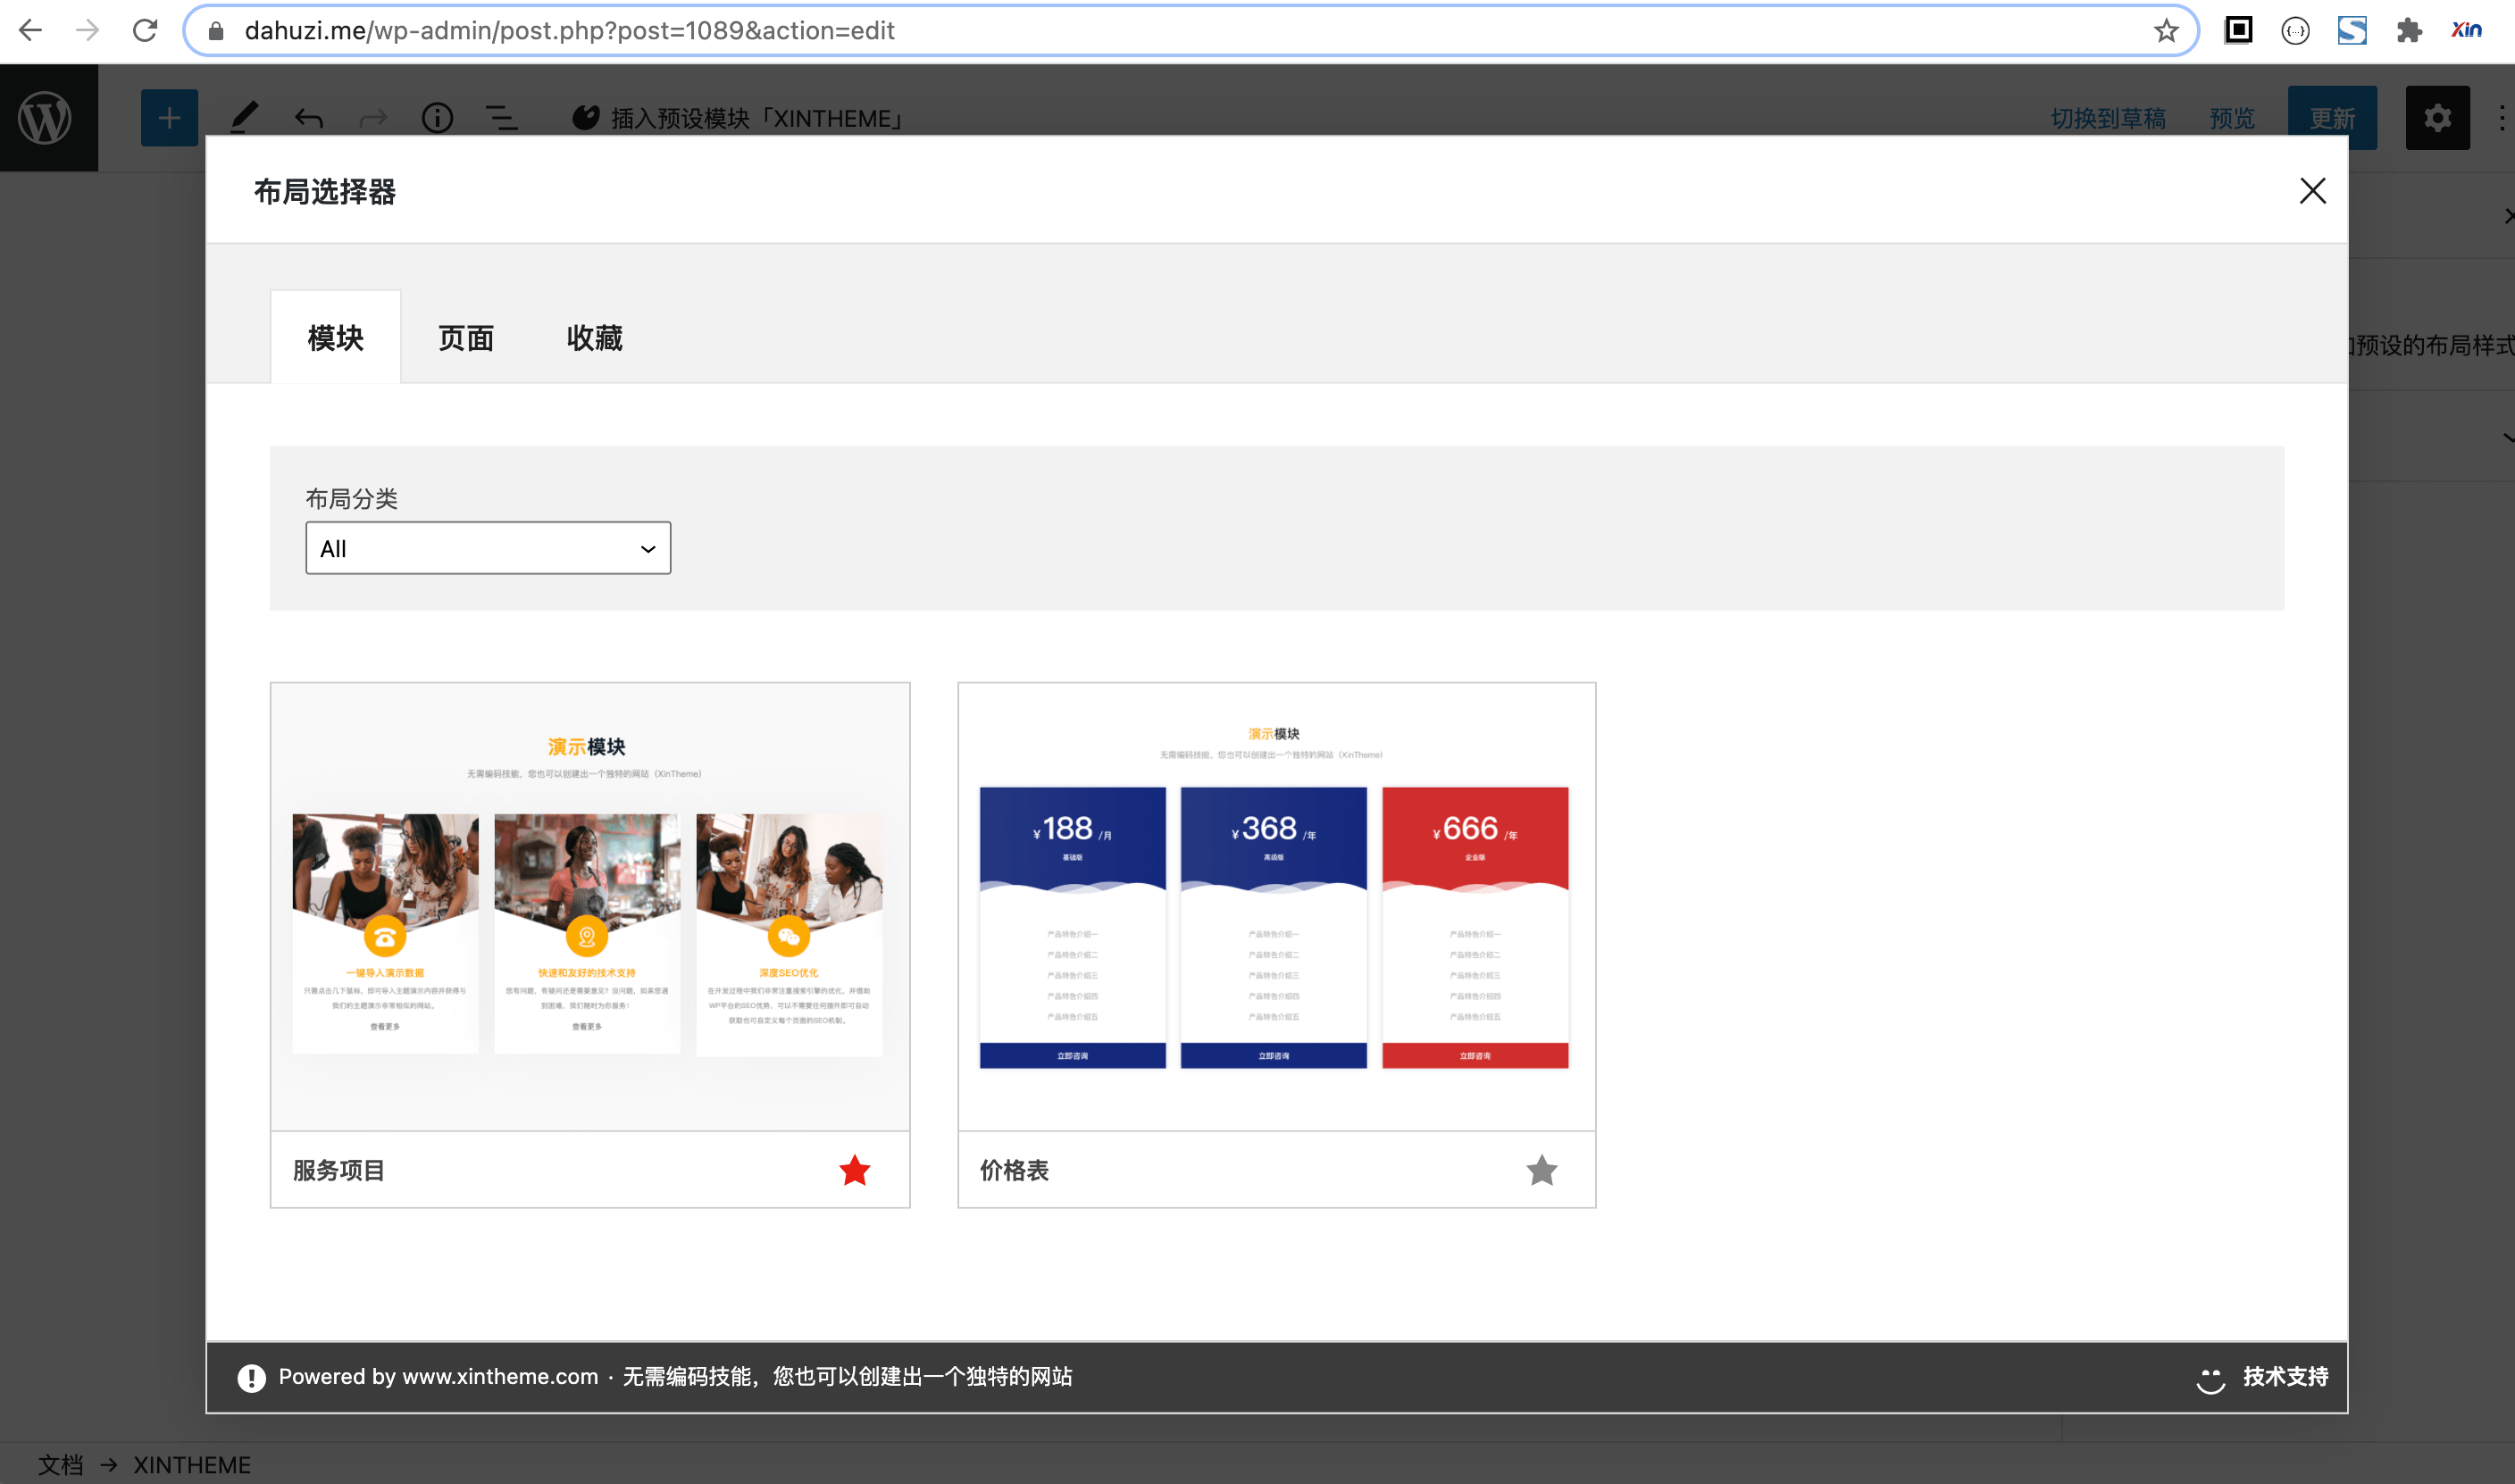
Task: Open Chrome extensions puzzle icon
Action: click(x=2408, y=31)
